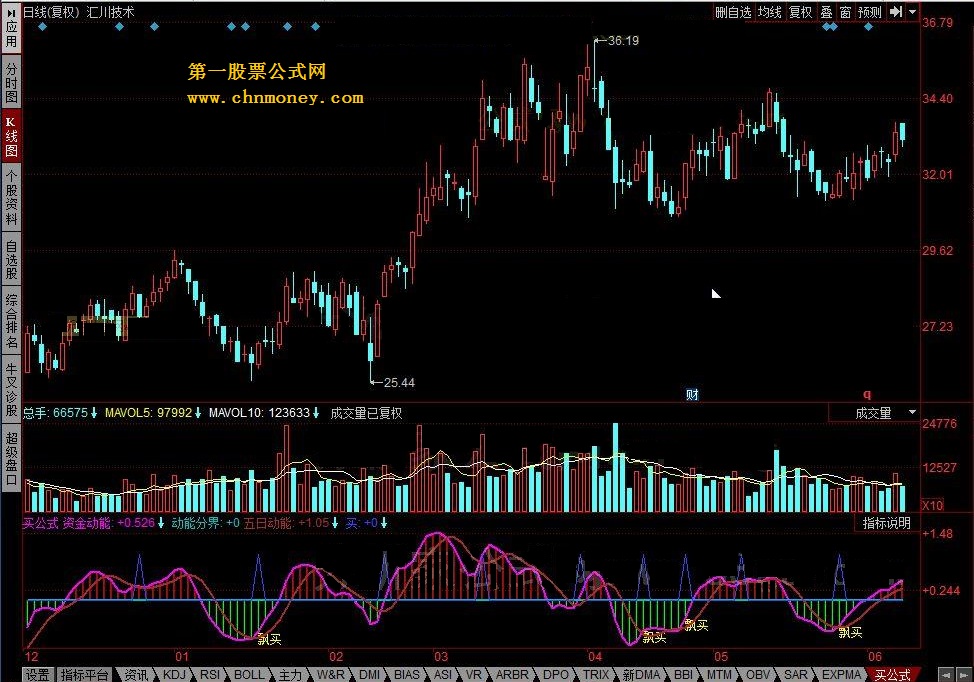Select the BIAS indicator tab

coord(407,675)
